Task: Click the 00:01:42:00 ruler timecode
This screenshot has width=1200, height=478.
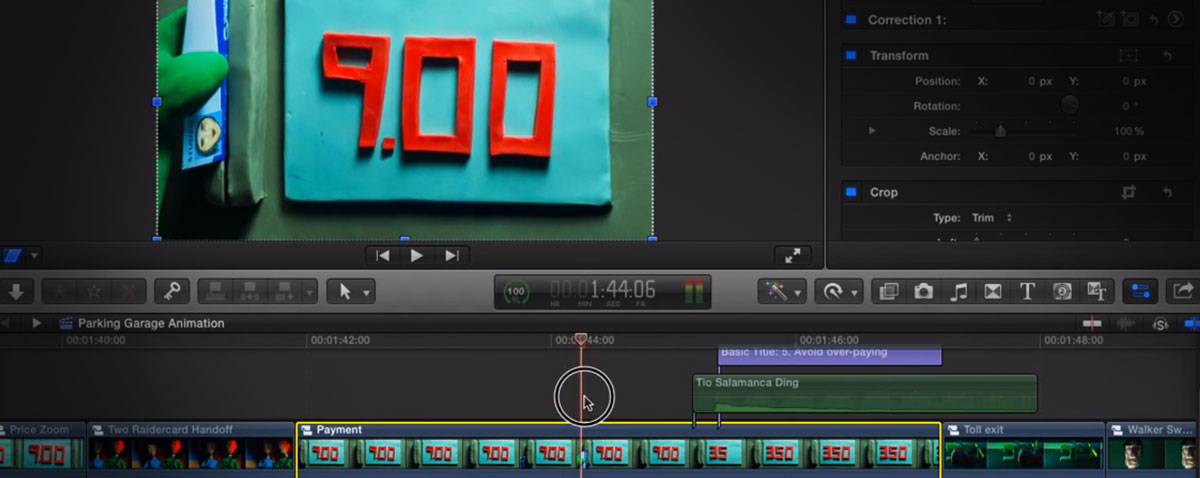Action: pyautogui.click(x=340, y=340)
